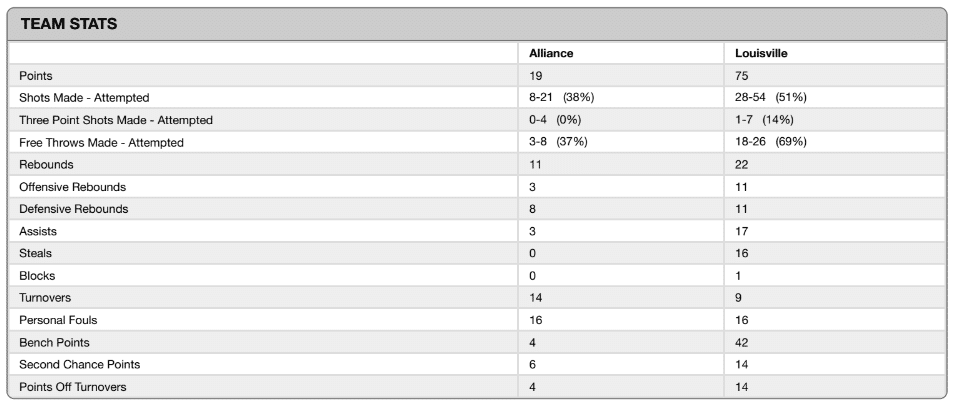Select Alliance's 8-21 (38%) shooting cell

562,98
